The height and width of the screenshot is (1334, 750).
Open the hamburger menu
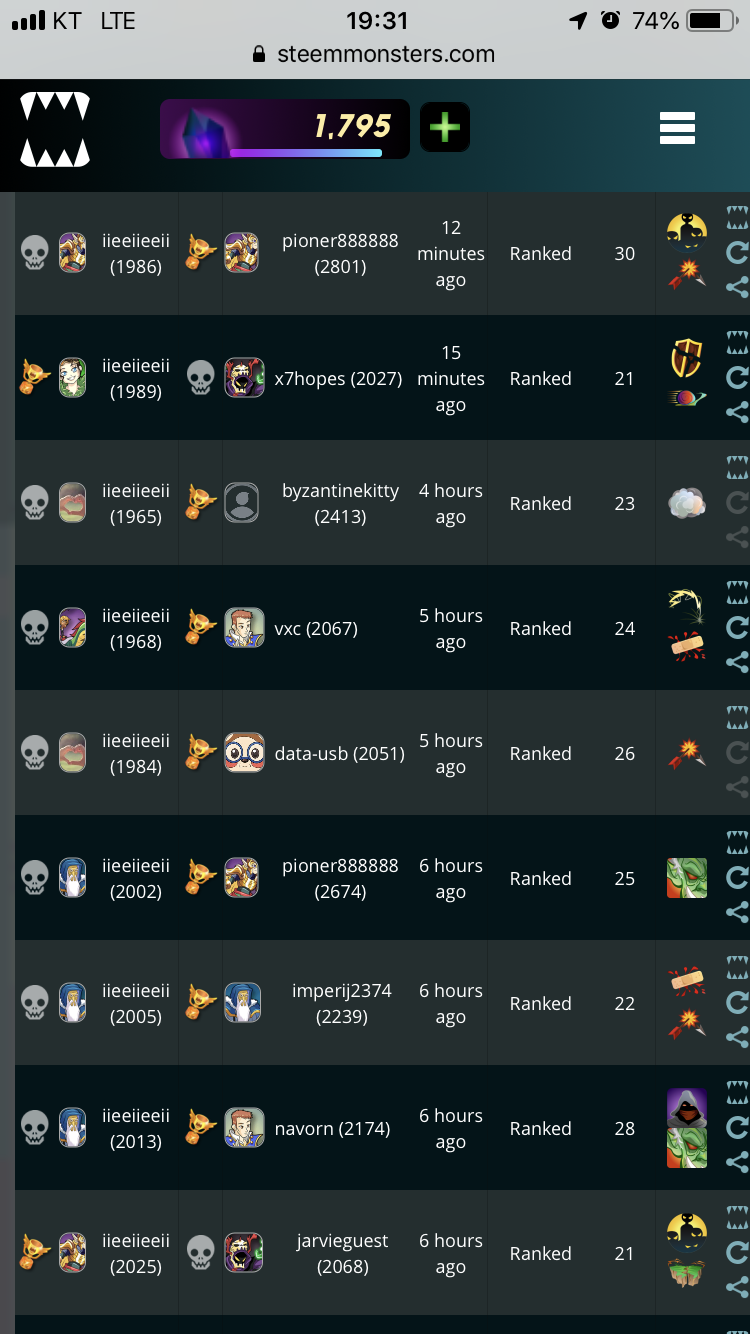coord(677,128)
